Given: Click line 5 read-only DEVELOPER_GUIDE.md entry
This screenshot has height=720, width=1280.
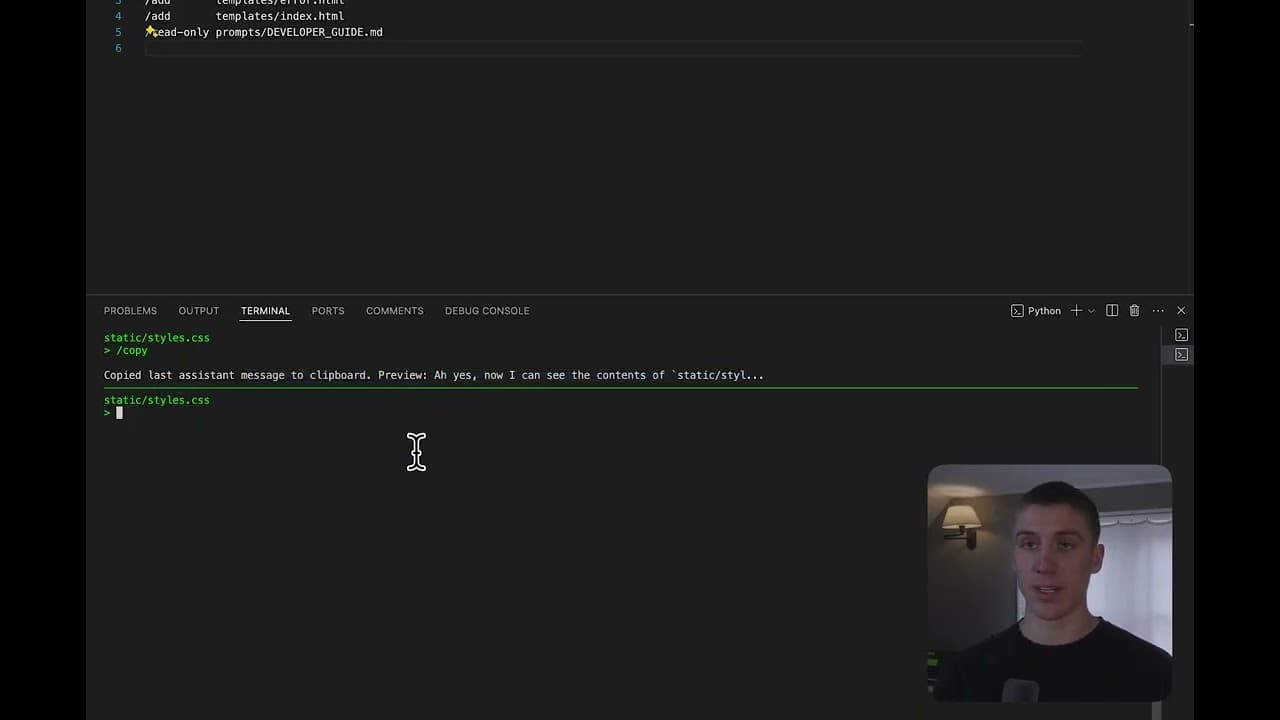Looking at the screenshot, I should pos(265,31).
